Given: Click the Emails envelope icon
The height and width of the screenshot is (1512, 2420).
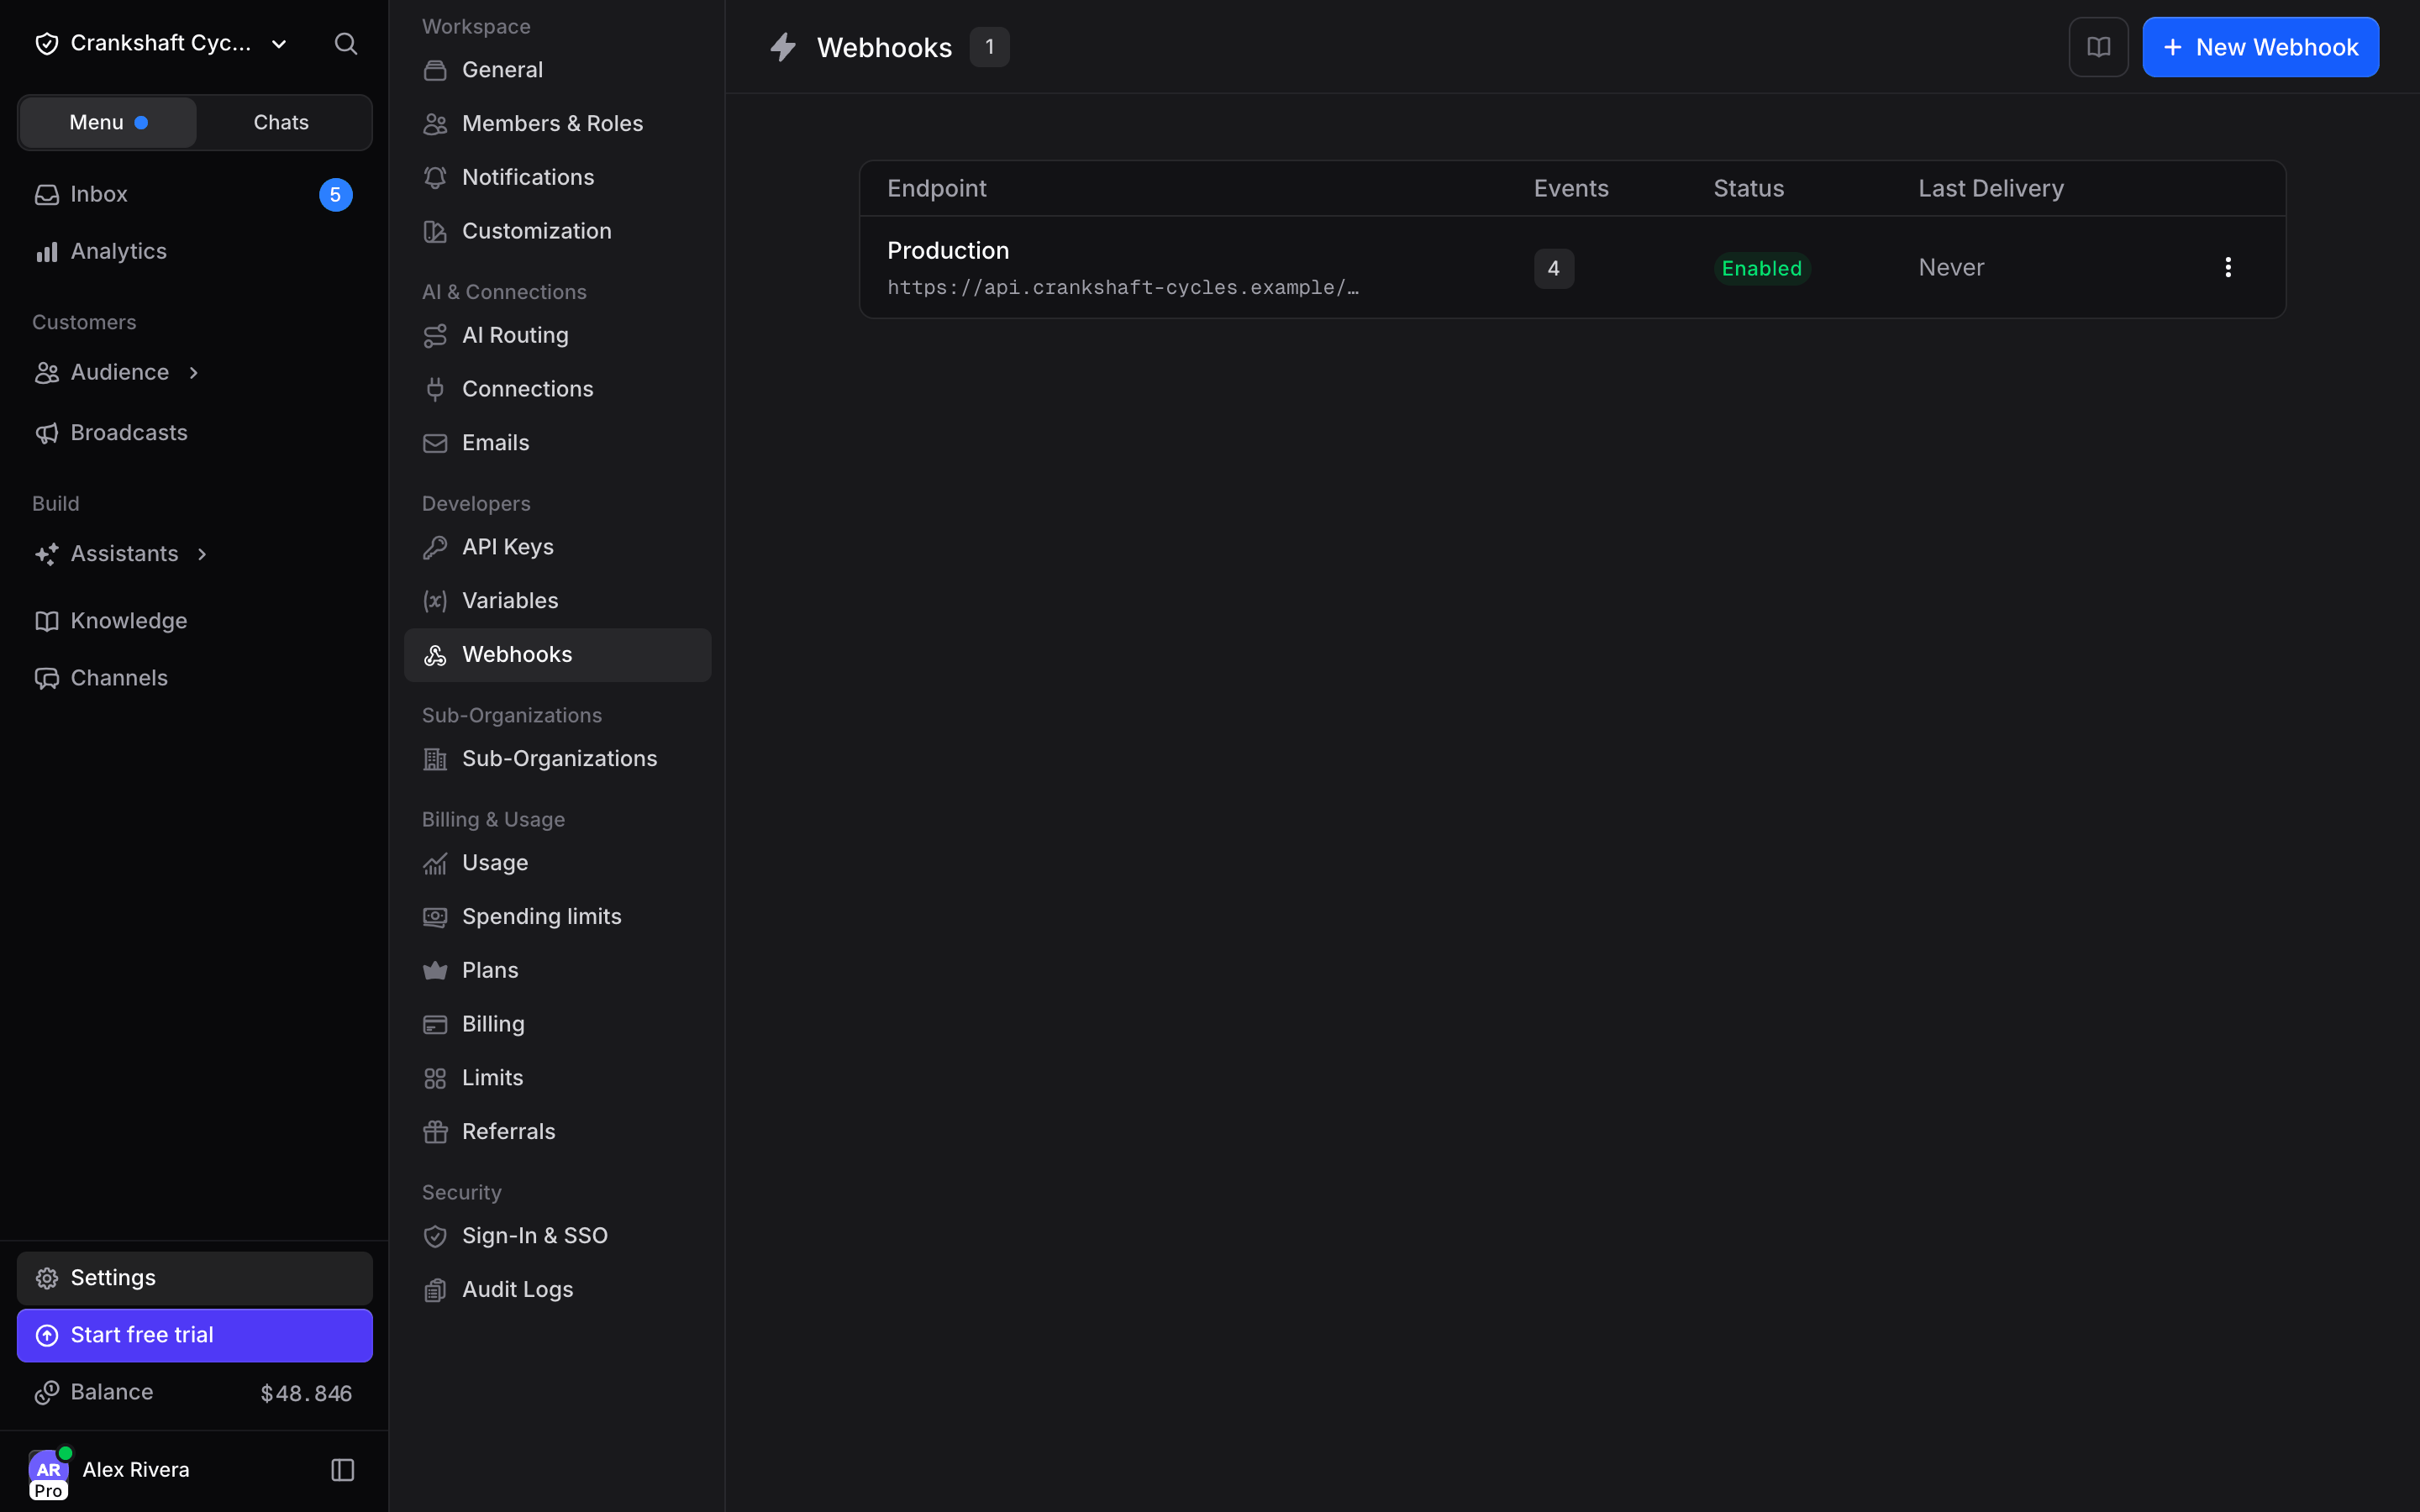Looking at the screenshot, I should click(x=435, y=443).
